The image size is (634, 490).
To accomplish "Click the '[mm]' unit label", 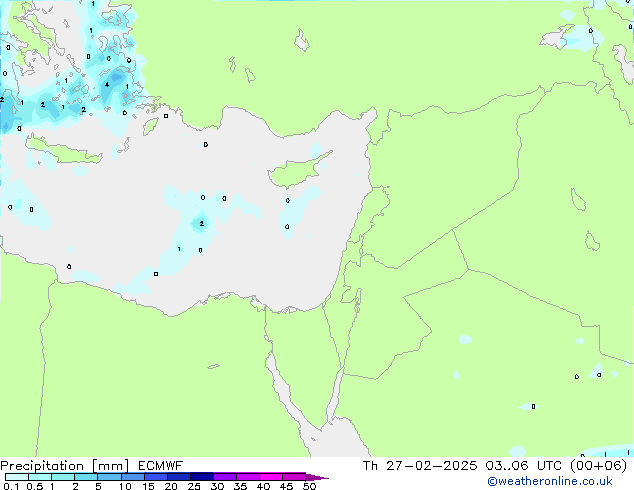I will pyautogui.click(x=110, y=466).
